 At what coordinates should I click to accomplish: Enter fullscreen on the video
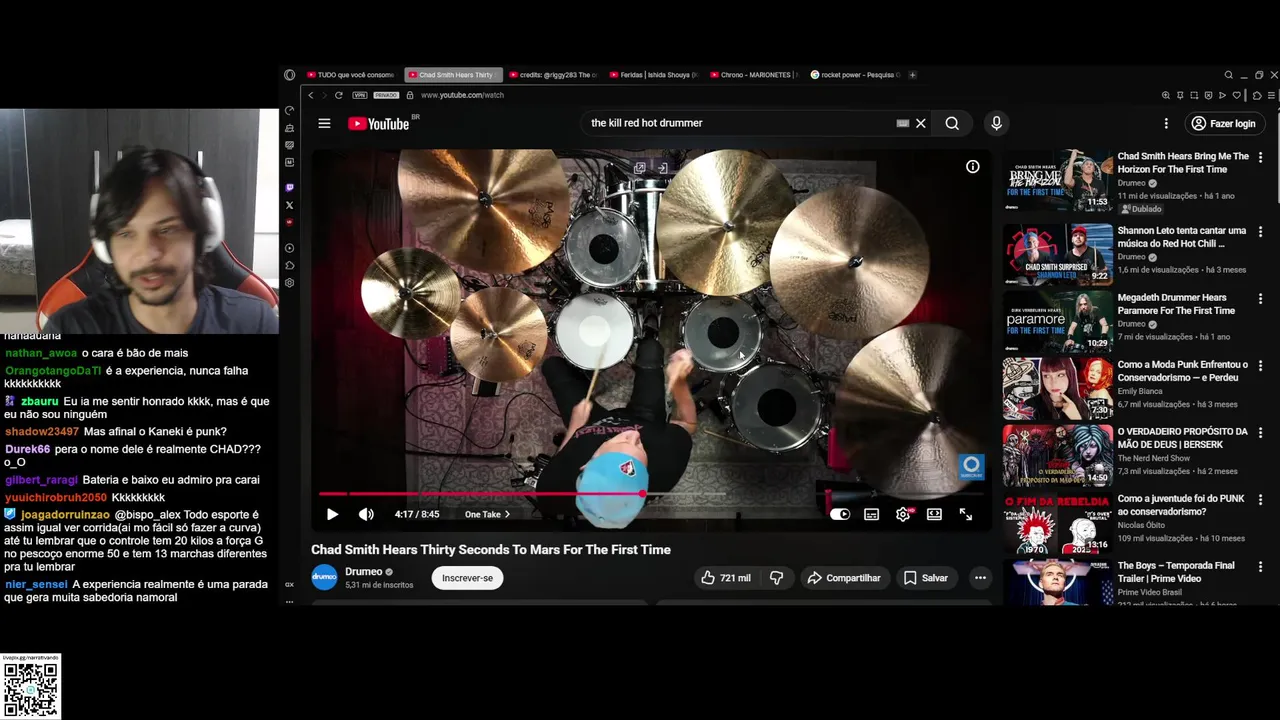point(966,514)
